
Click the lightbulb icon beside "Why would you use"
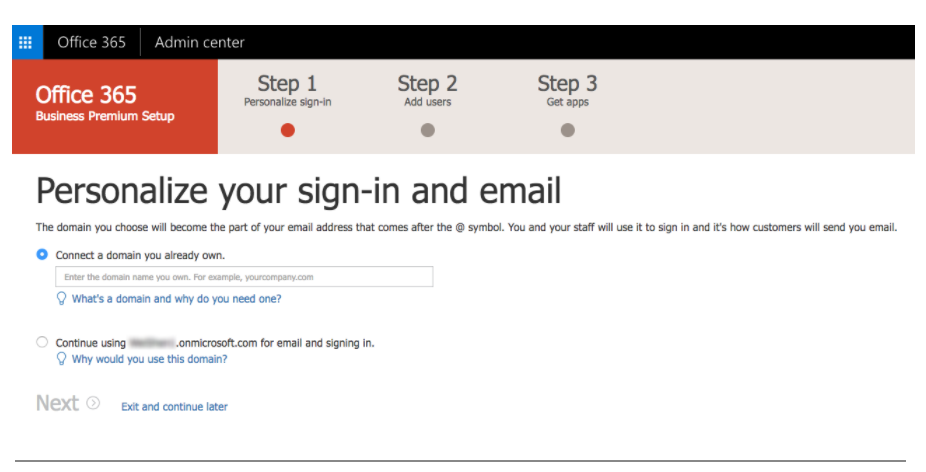(x=61, y=359)
